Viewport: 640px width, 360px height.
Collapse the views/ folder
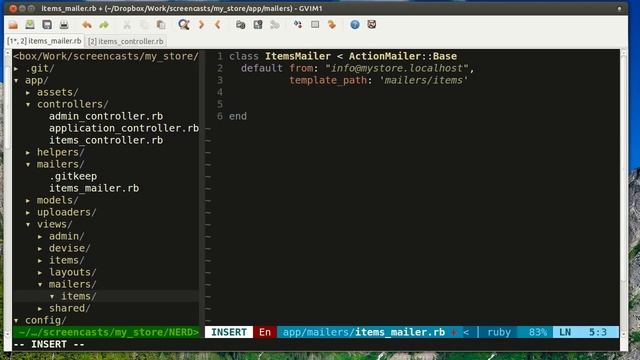[x=28, y=224]
